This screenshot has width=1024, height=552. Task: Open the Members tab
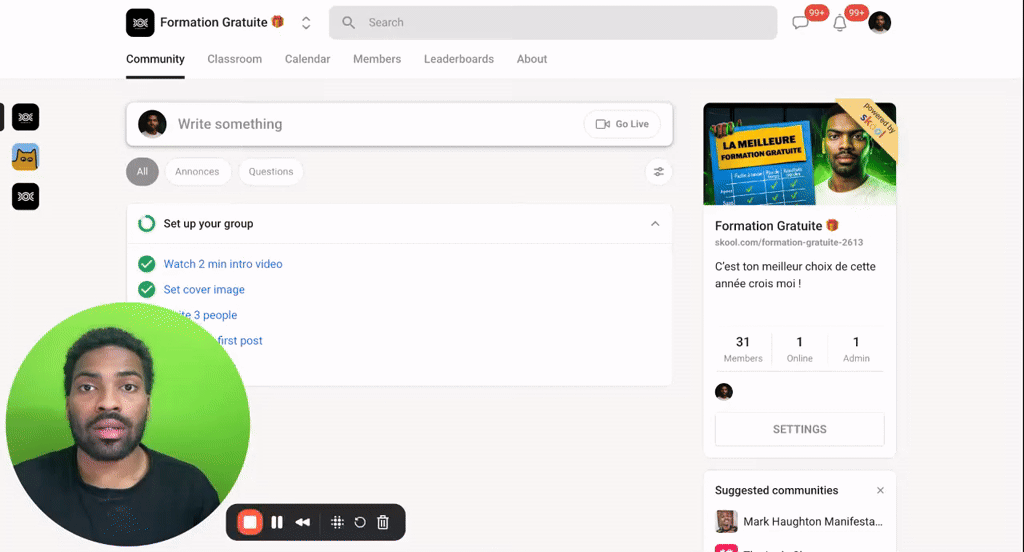coord(377,59)
